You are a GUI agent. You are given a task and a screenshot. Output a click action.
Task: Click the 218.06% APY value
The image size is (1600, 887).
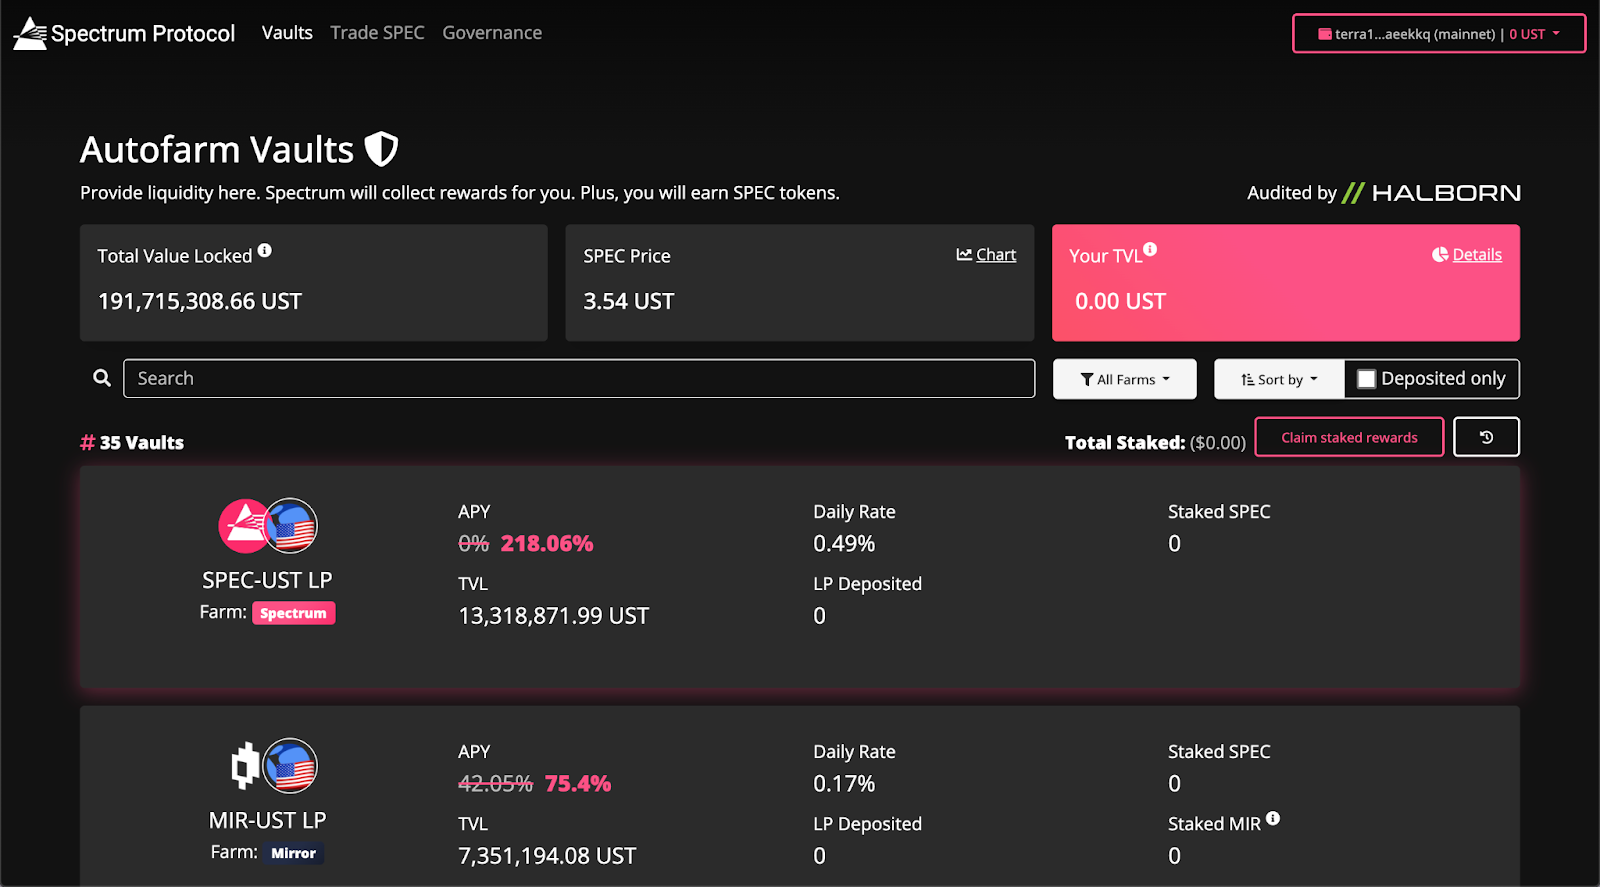tap(547, 544)
